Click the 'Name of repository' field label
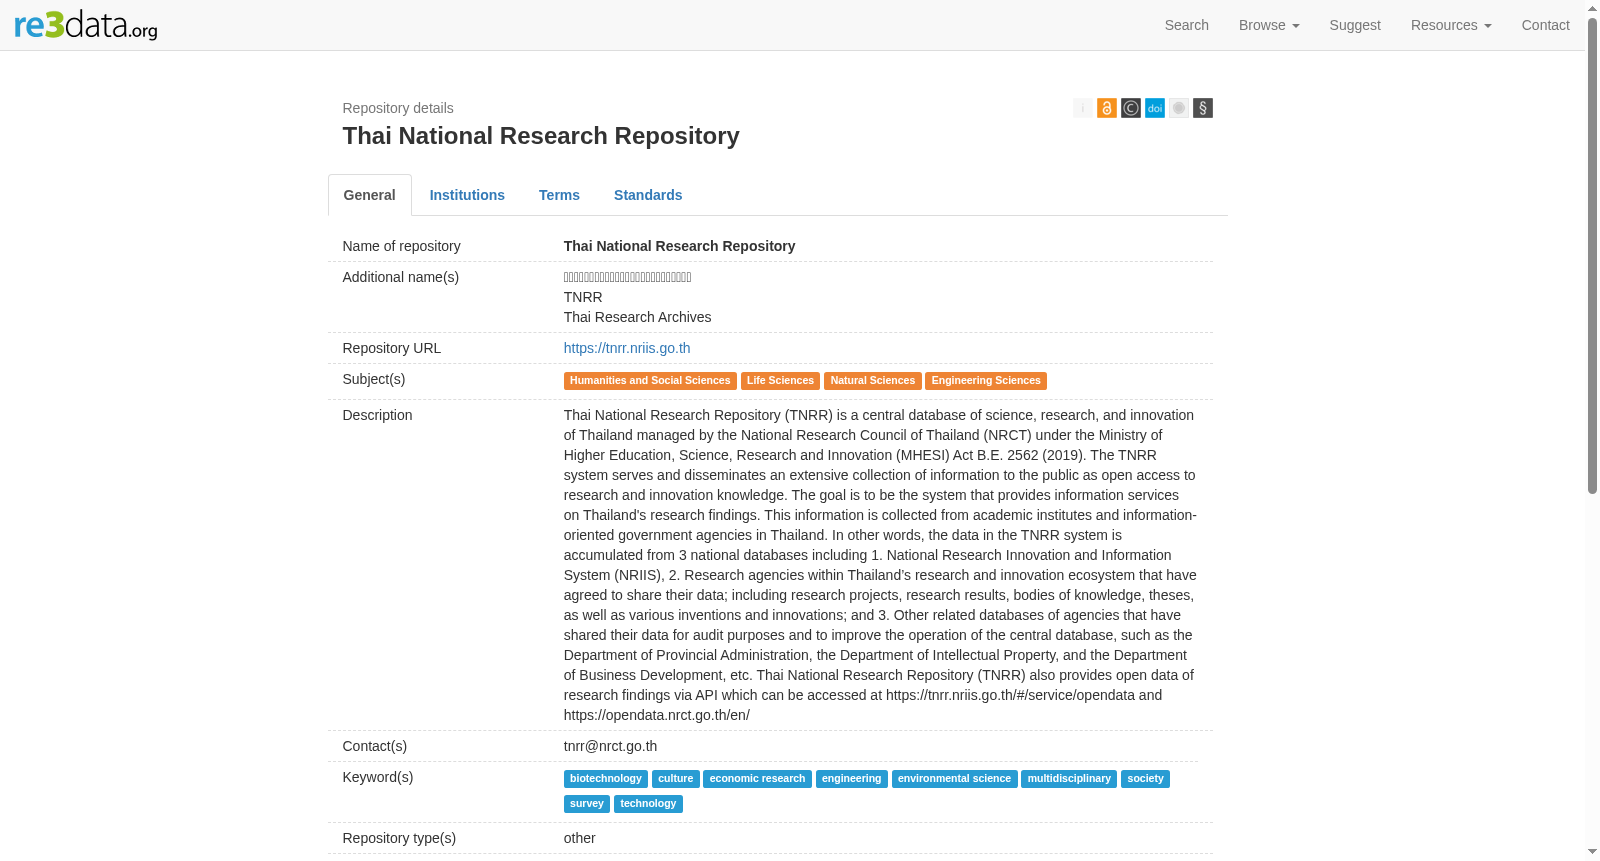Image resolution: width=1600 pixels, height=861 pixels. click(402, 246)
